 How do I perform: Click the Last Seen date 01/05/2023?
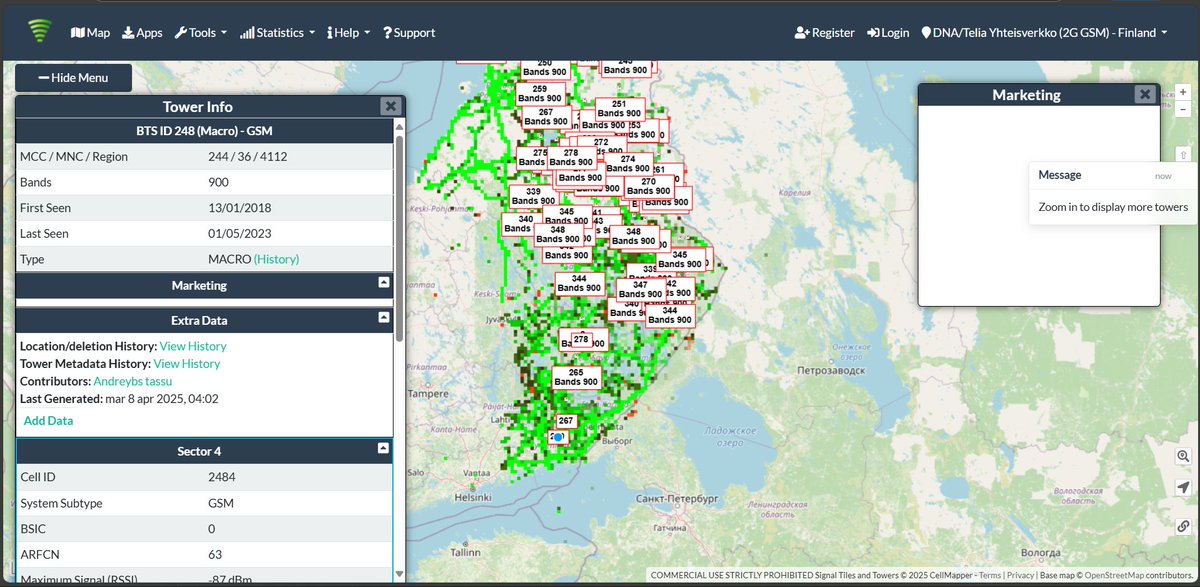240,234
